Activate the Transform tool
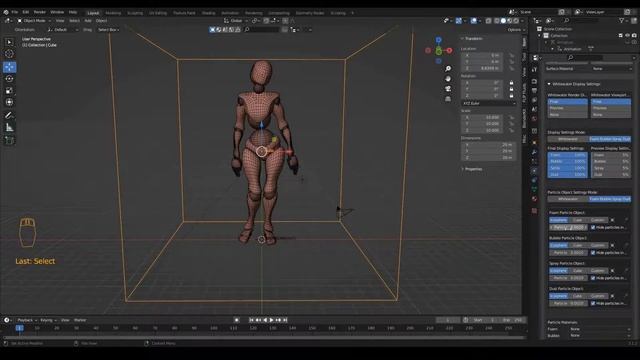 tap(9, 102)
